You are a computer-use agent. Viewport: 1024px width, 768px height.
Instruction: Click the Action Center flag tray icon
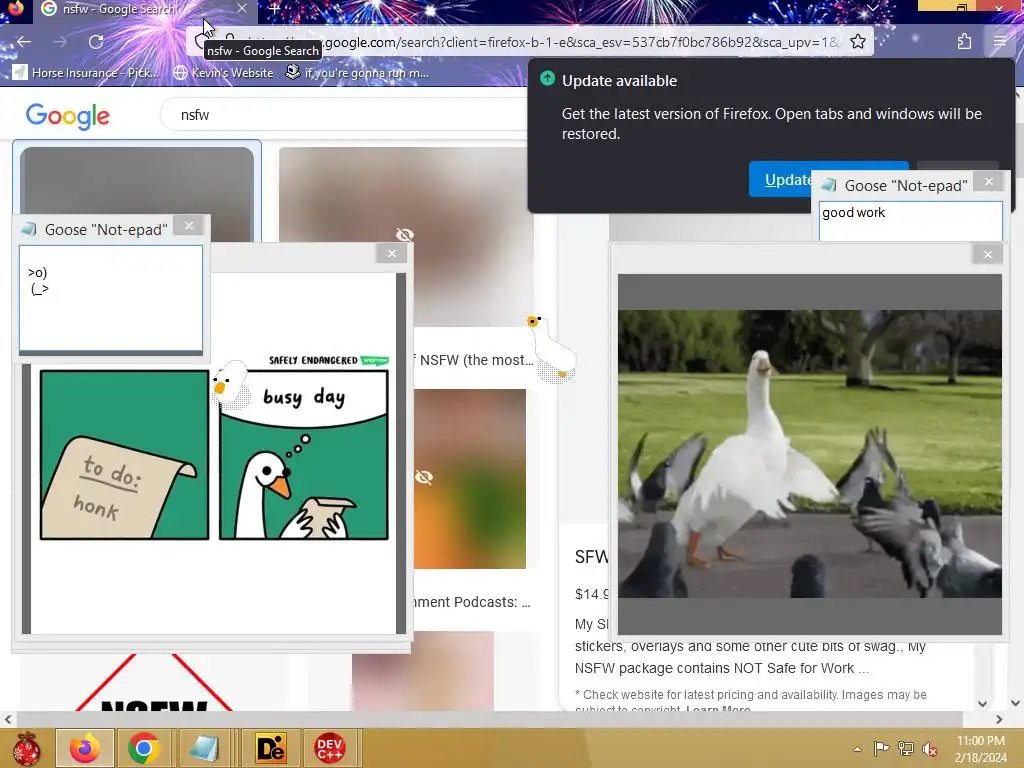(x=881, y=748)
